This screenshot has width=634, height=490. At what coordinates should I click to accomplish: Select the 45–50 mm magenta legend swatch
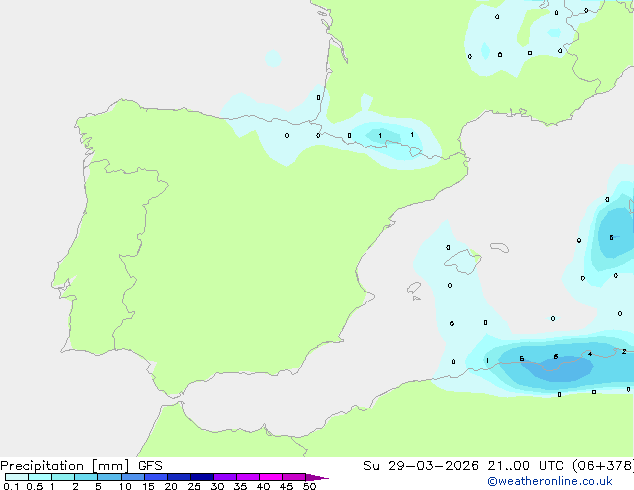(294, 477)
